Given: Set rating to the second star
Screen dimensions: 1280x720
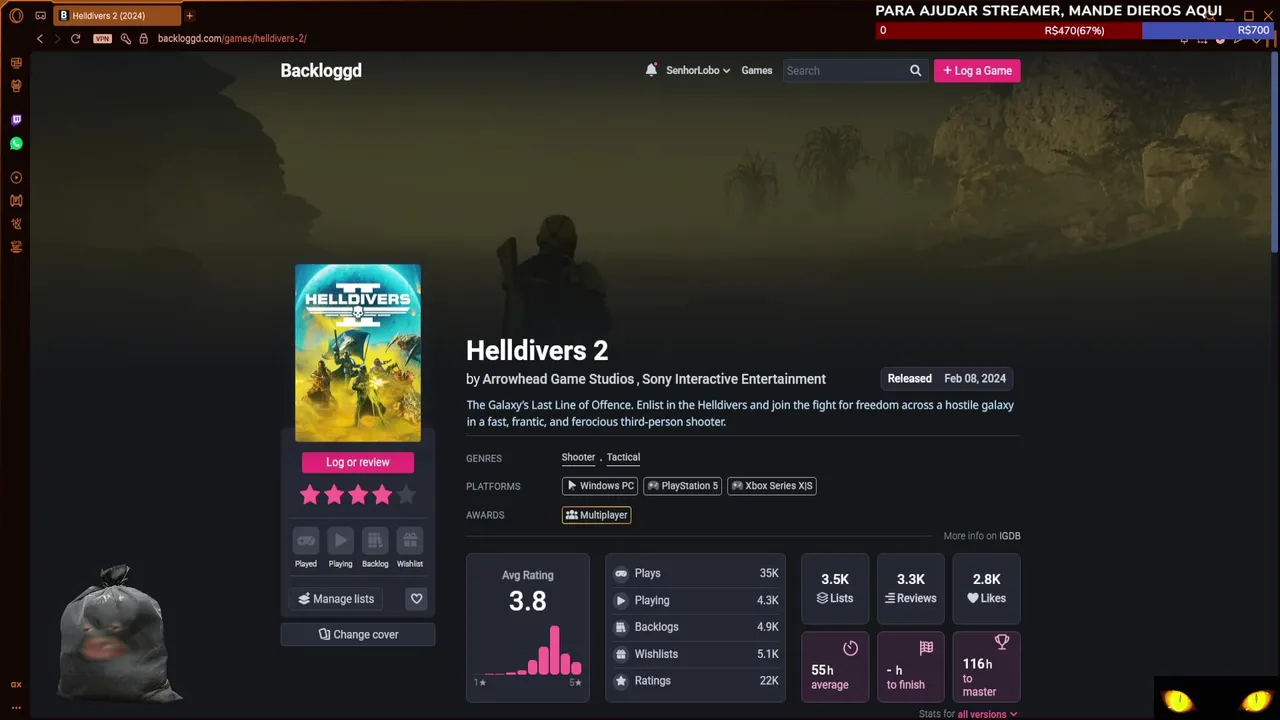Looking at the screenshot, I should point(334,494).
